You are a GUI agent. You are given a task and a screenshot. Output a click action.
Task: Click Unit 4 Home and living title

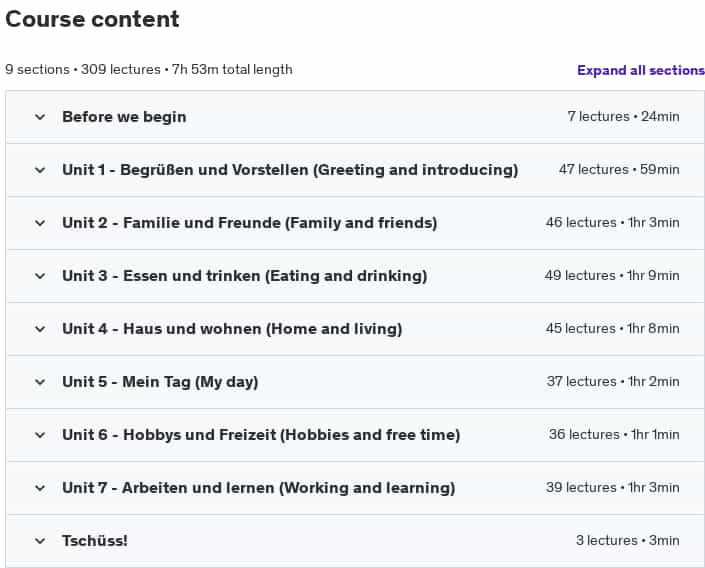232,329
